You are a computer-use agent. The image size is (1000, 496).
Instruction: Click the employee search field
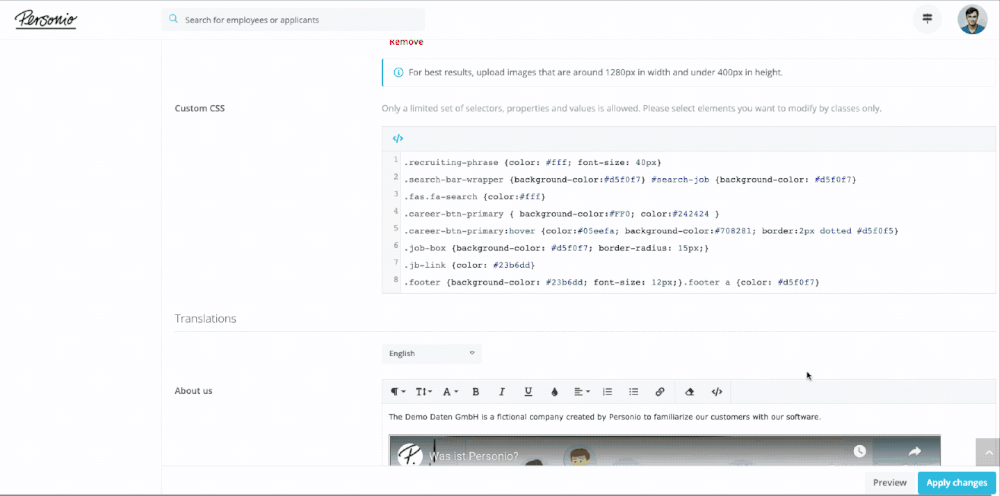(293, 19)
